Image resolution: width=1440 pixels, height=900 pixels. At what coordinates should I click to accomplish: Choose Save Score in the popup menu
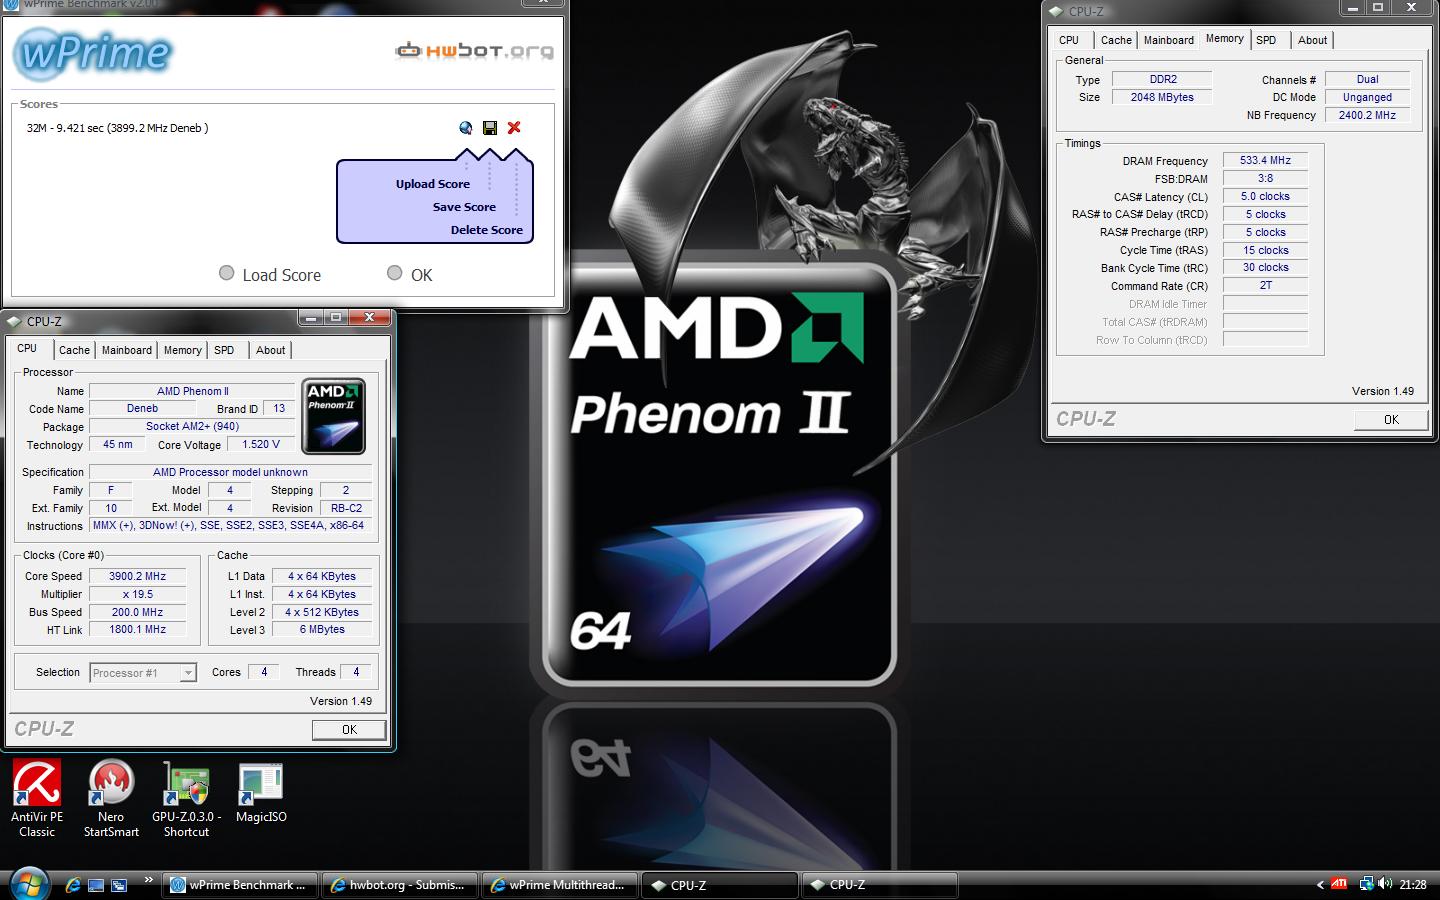point(464,207)
